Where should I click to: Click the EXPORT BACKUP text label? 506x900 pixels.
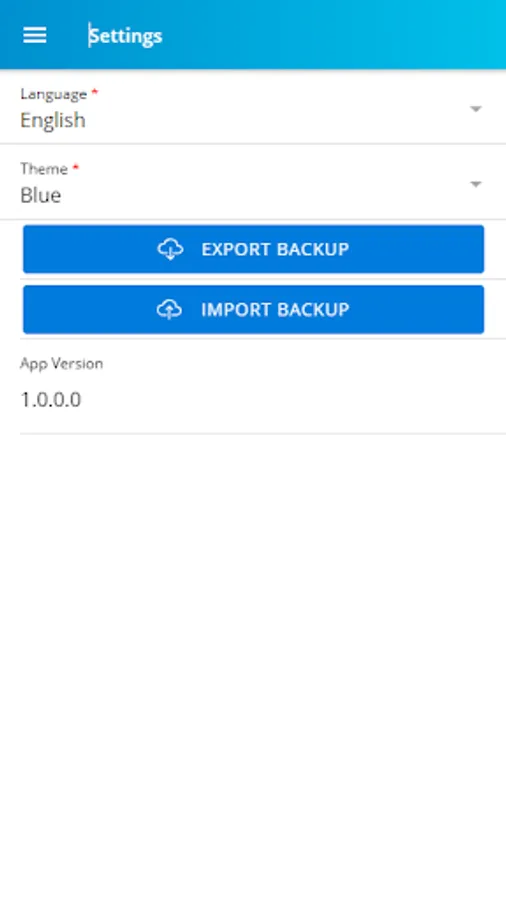tap(275, 249)
